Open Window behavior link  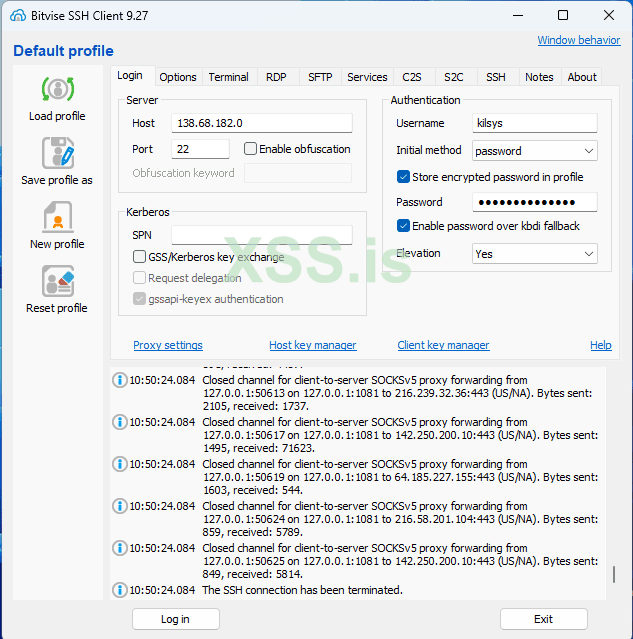(x=579, y=40)
